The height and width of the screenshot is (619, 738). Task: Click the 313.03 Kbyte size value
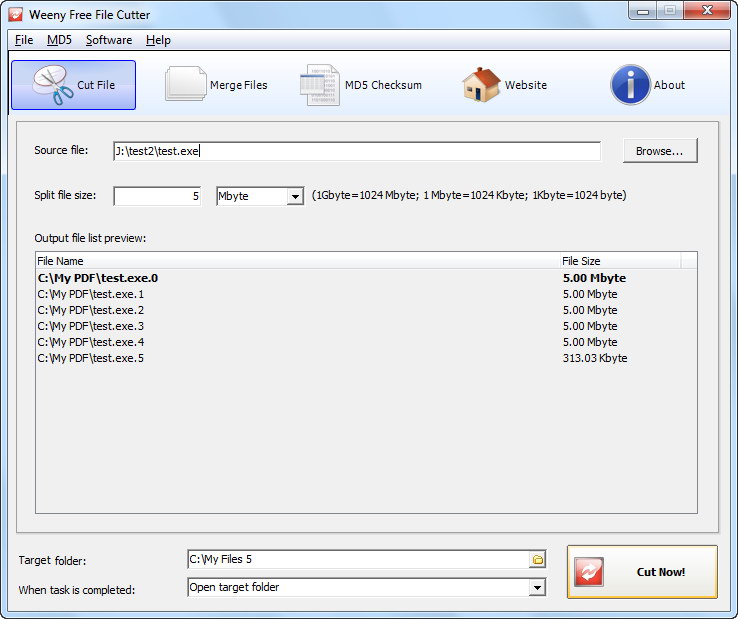click(x=595, y=358)
